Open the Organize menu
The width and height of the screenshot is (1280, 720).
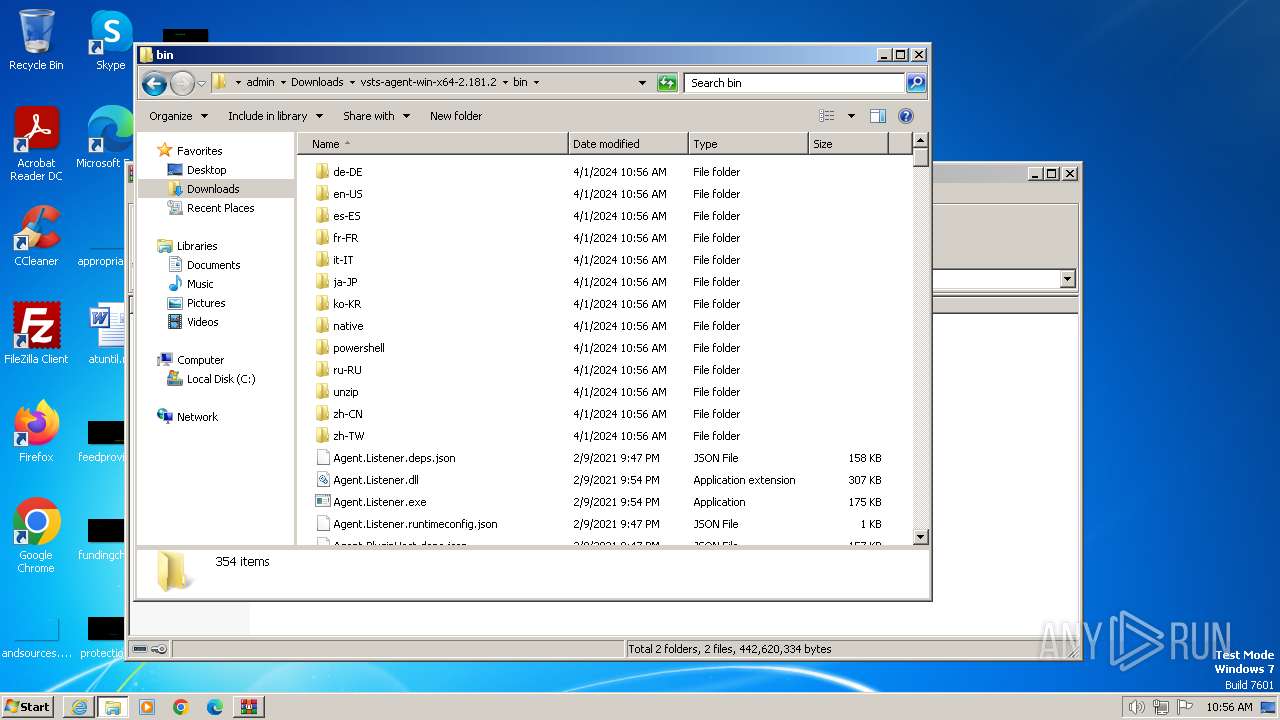[x=178, y=116]
